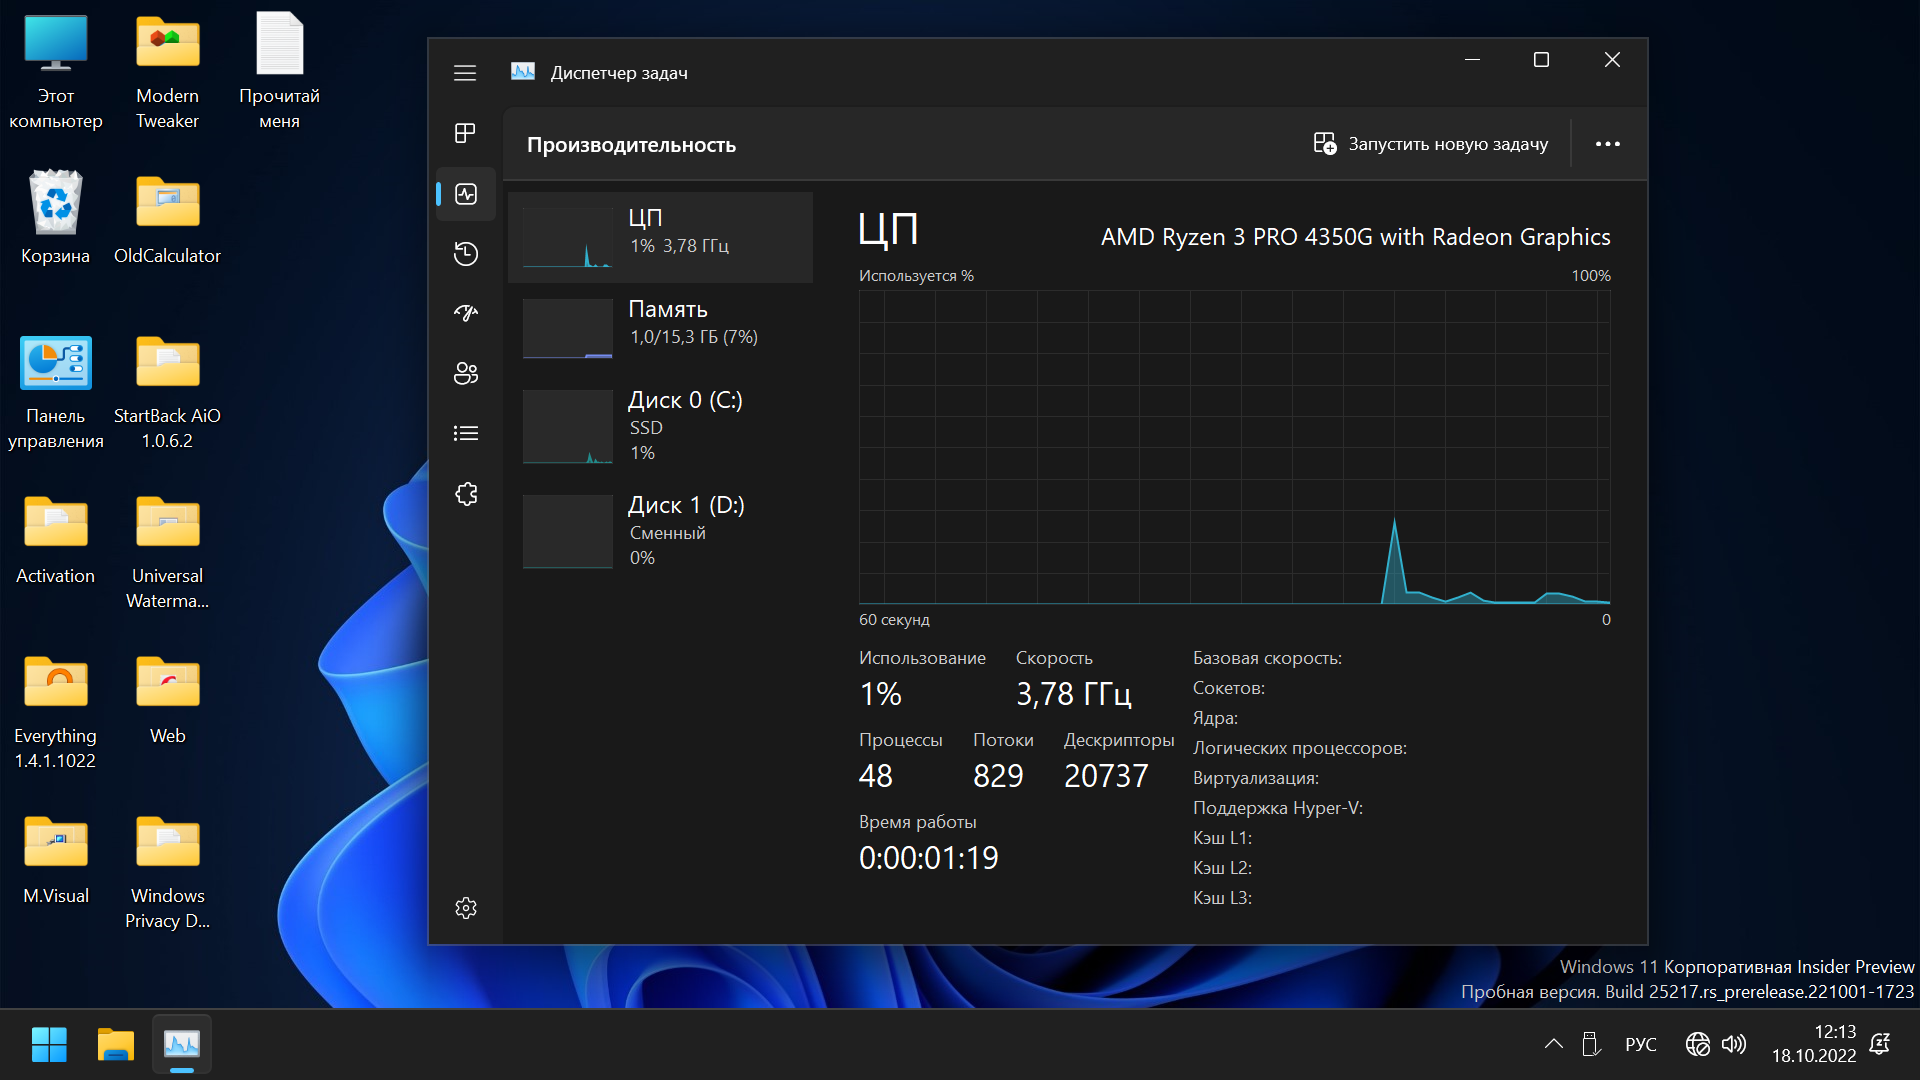Select the users panel icon

467,371
